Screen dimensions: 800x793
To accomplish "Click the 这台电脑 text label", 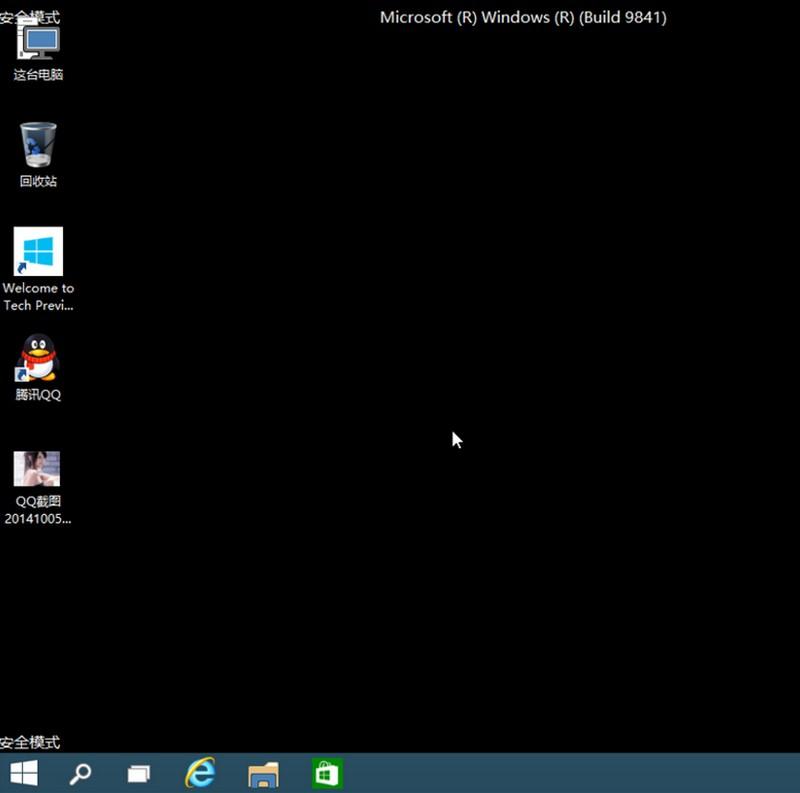I will [x=38, y=75].
